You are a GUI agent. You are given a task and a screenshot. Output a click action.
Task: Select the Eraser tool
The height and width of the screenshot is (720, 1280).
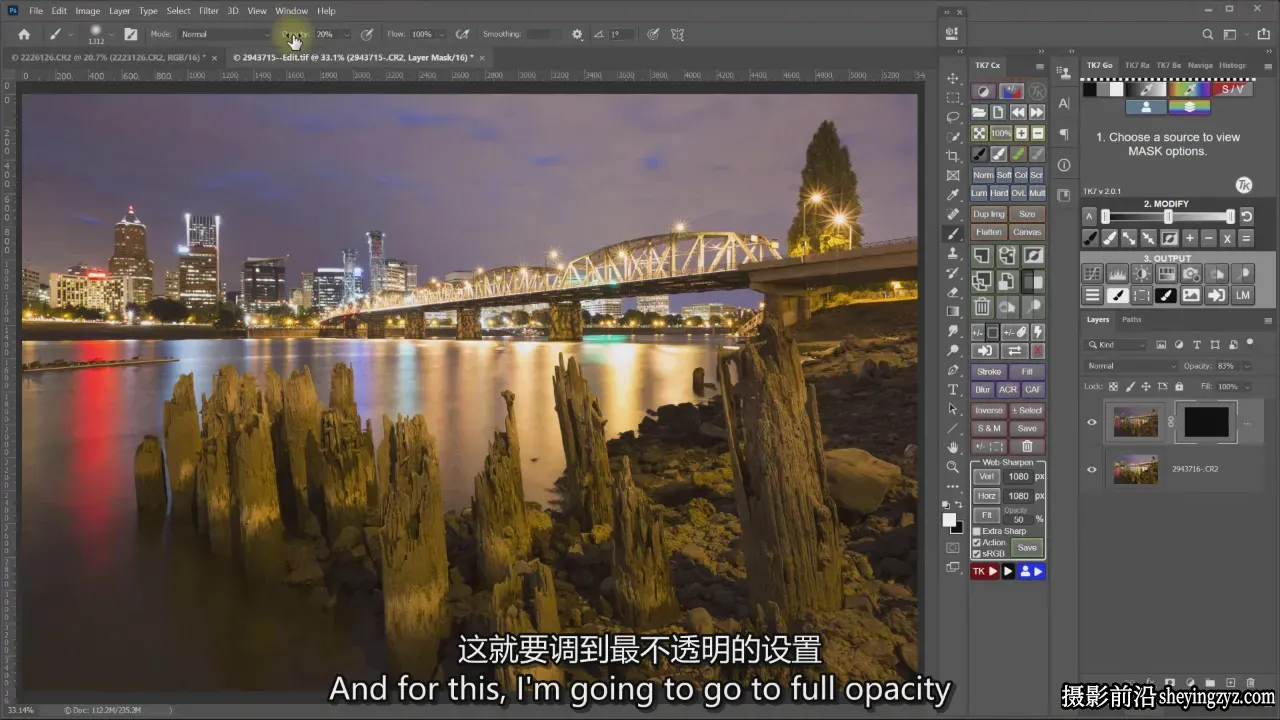click(953, 292)
